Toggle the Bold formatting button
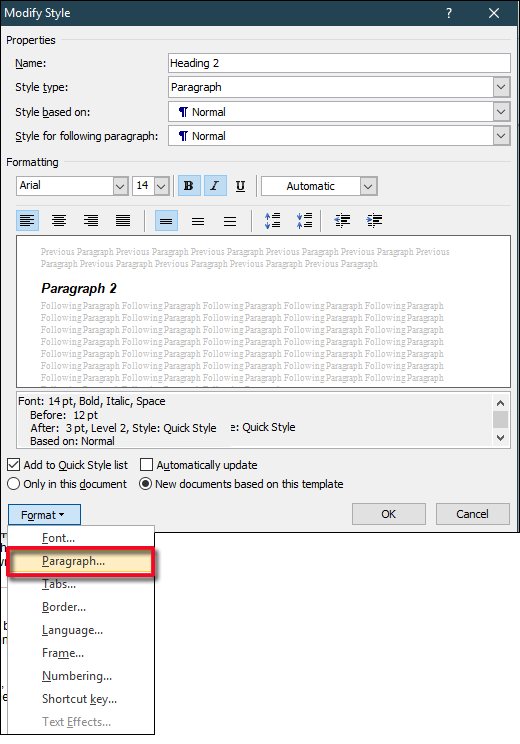Image resolution: width=520 pixels, height=744 pixels. [x=189, y=186]
